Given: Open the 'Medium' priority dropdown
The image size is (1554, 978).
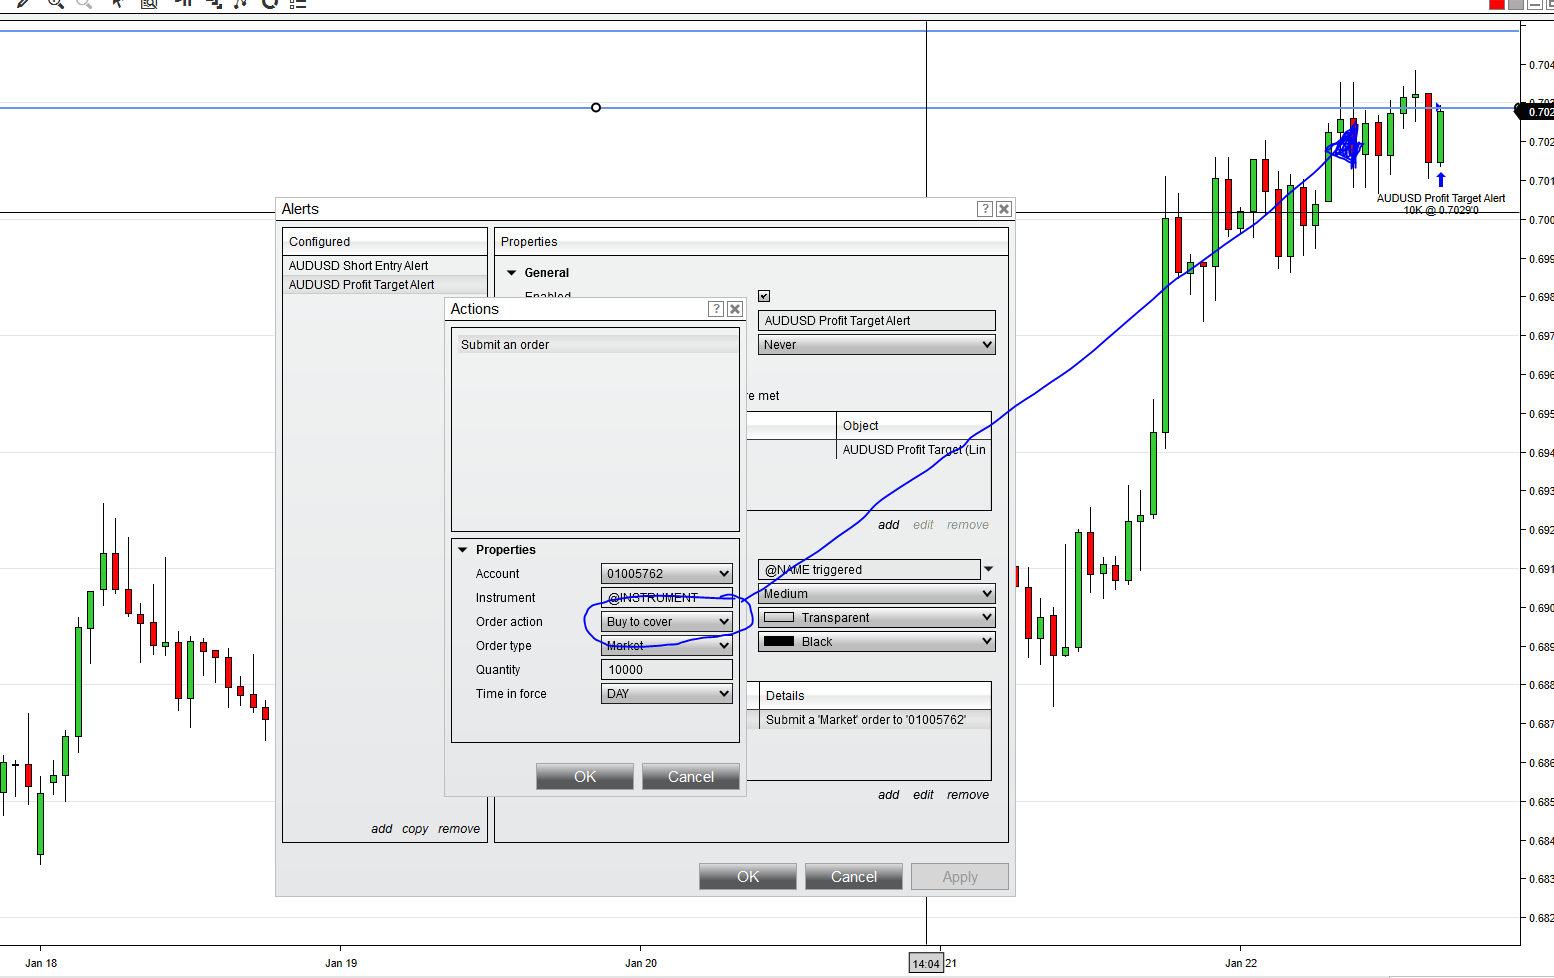Looking at the screenshot, I should 877,594.
